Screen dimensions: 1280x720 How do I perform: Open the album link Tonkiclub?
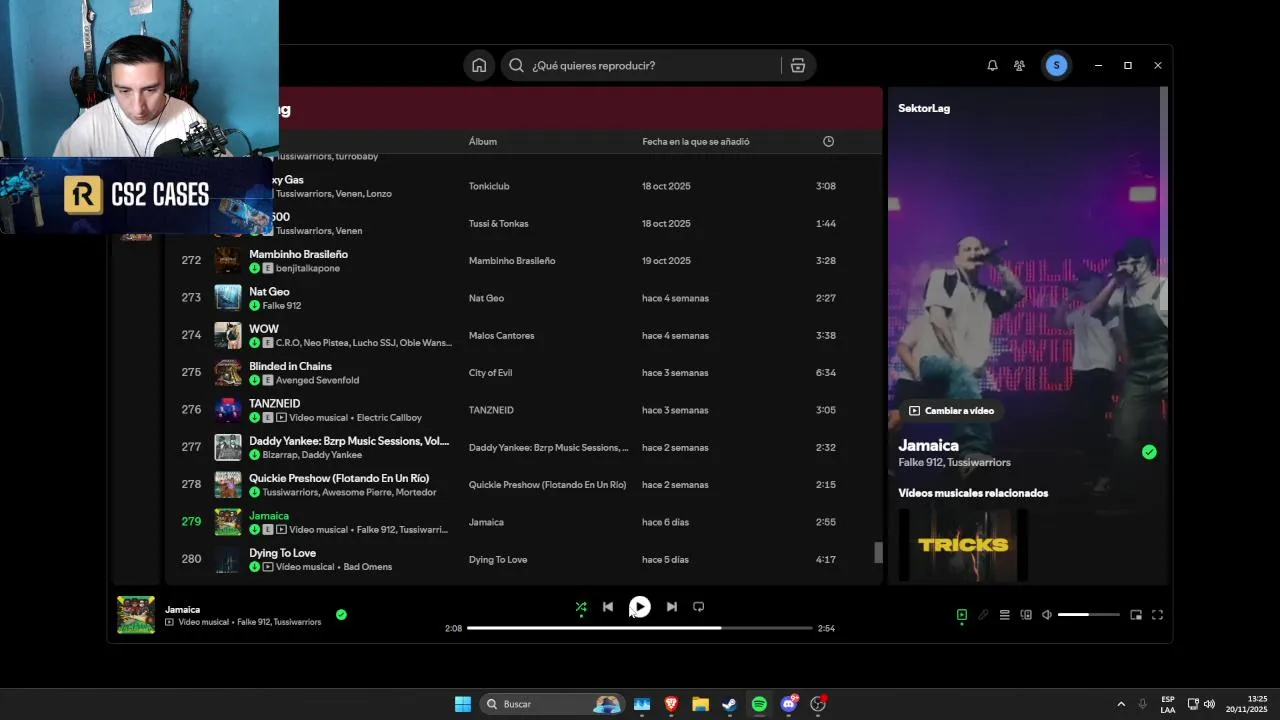pos(489,186)
